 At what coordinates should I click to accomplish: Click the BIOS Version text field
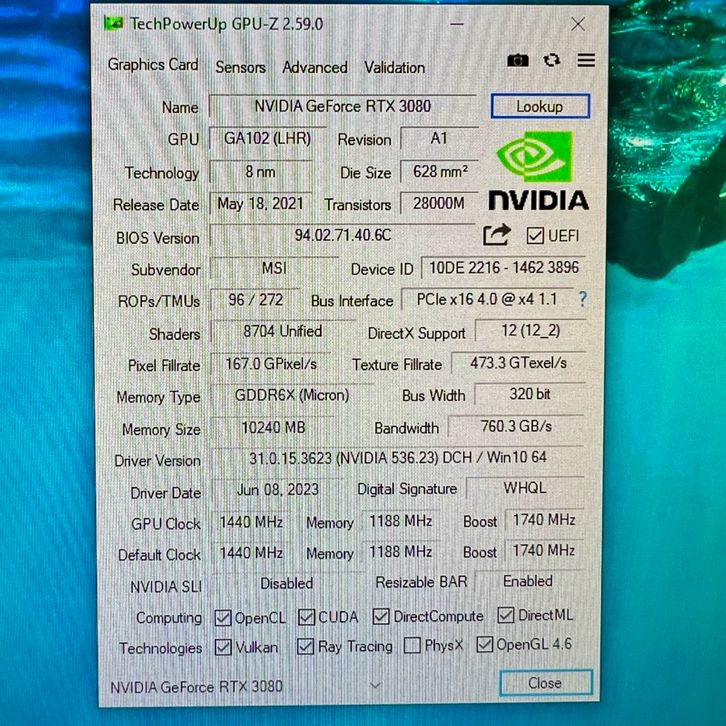click(x=342, y=237)
